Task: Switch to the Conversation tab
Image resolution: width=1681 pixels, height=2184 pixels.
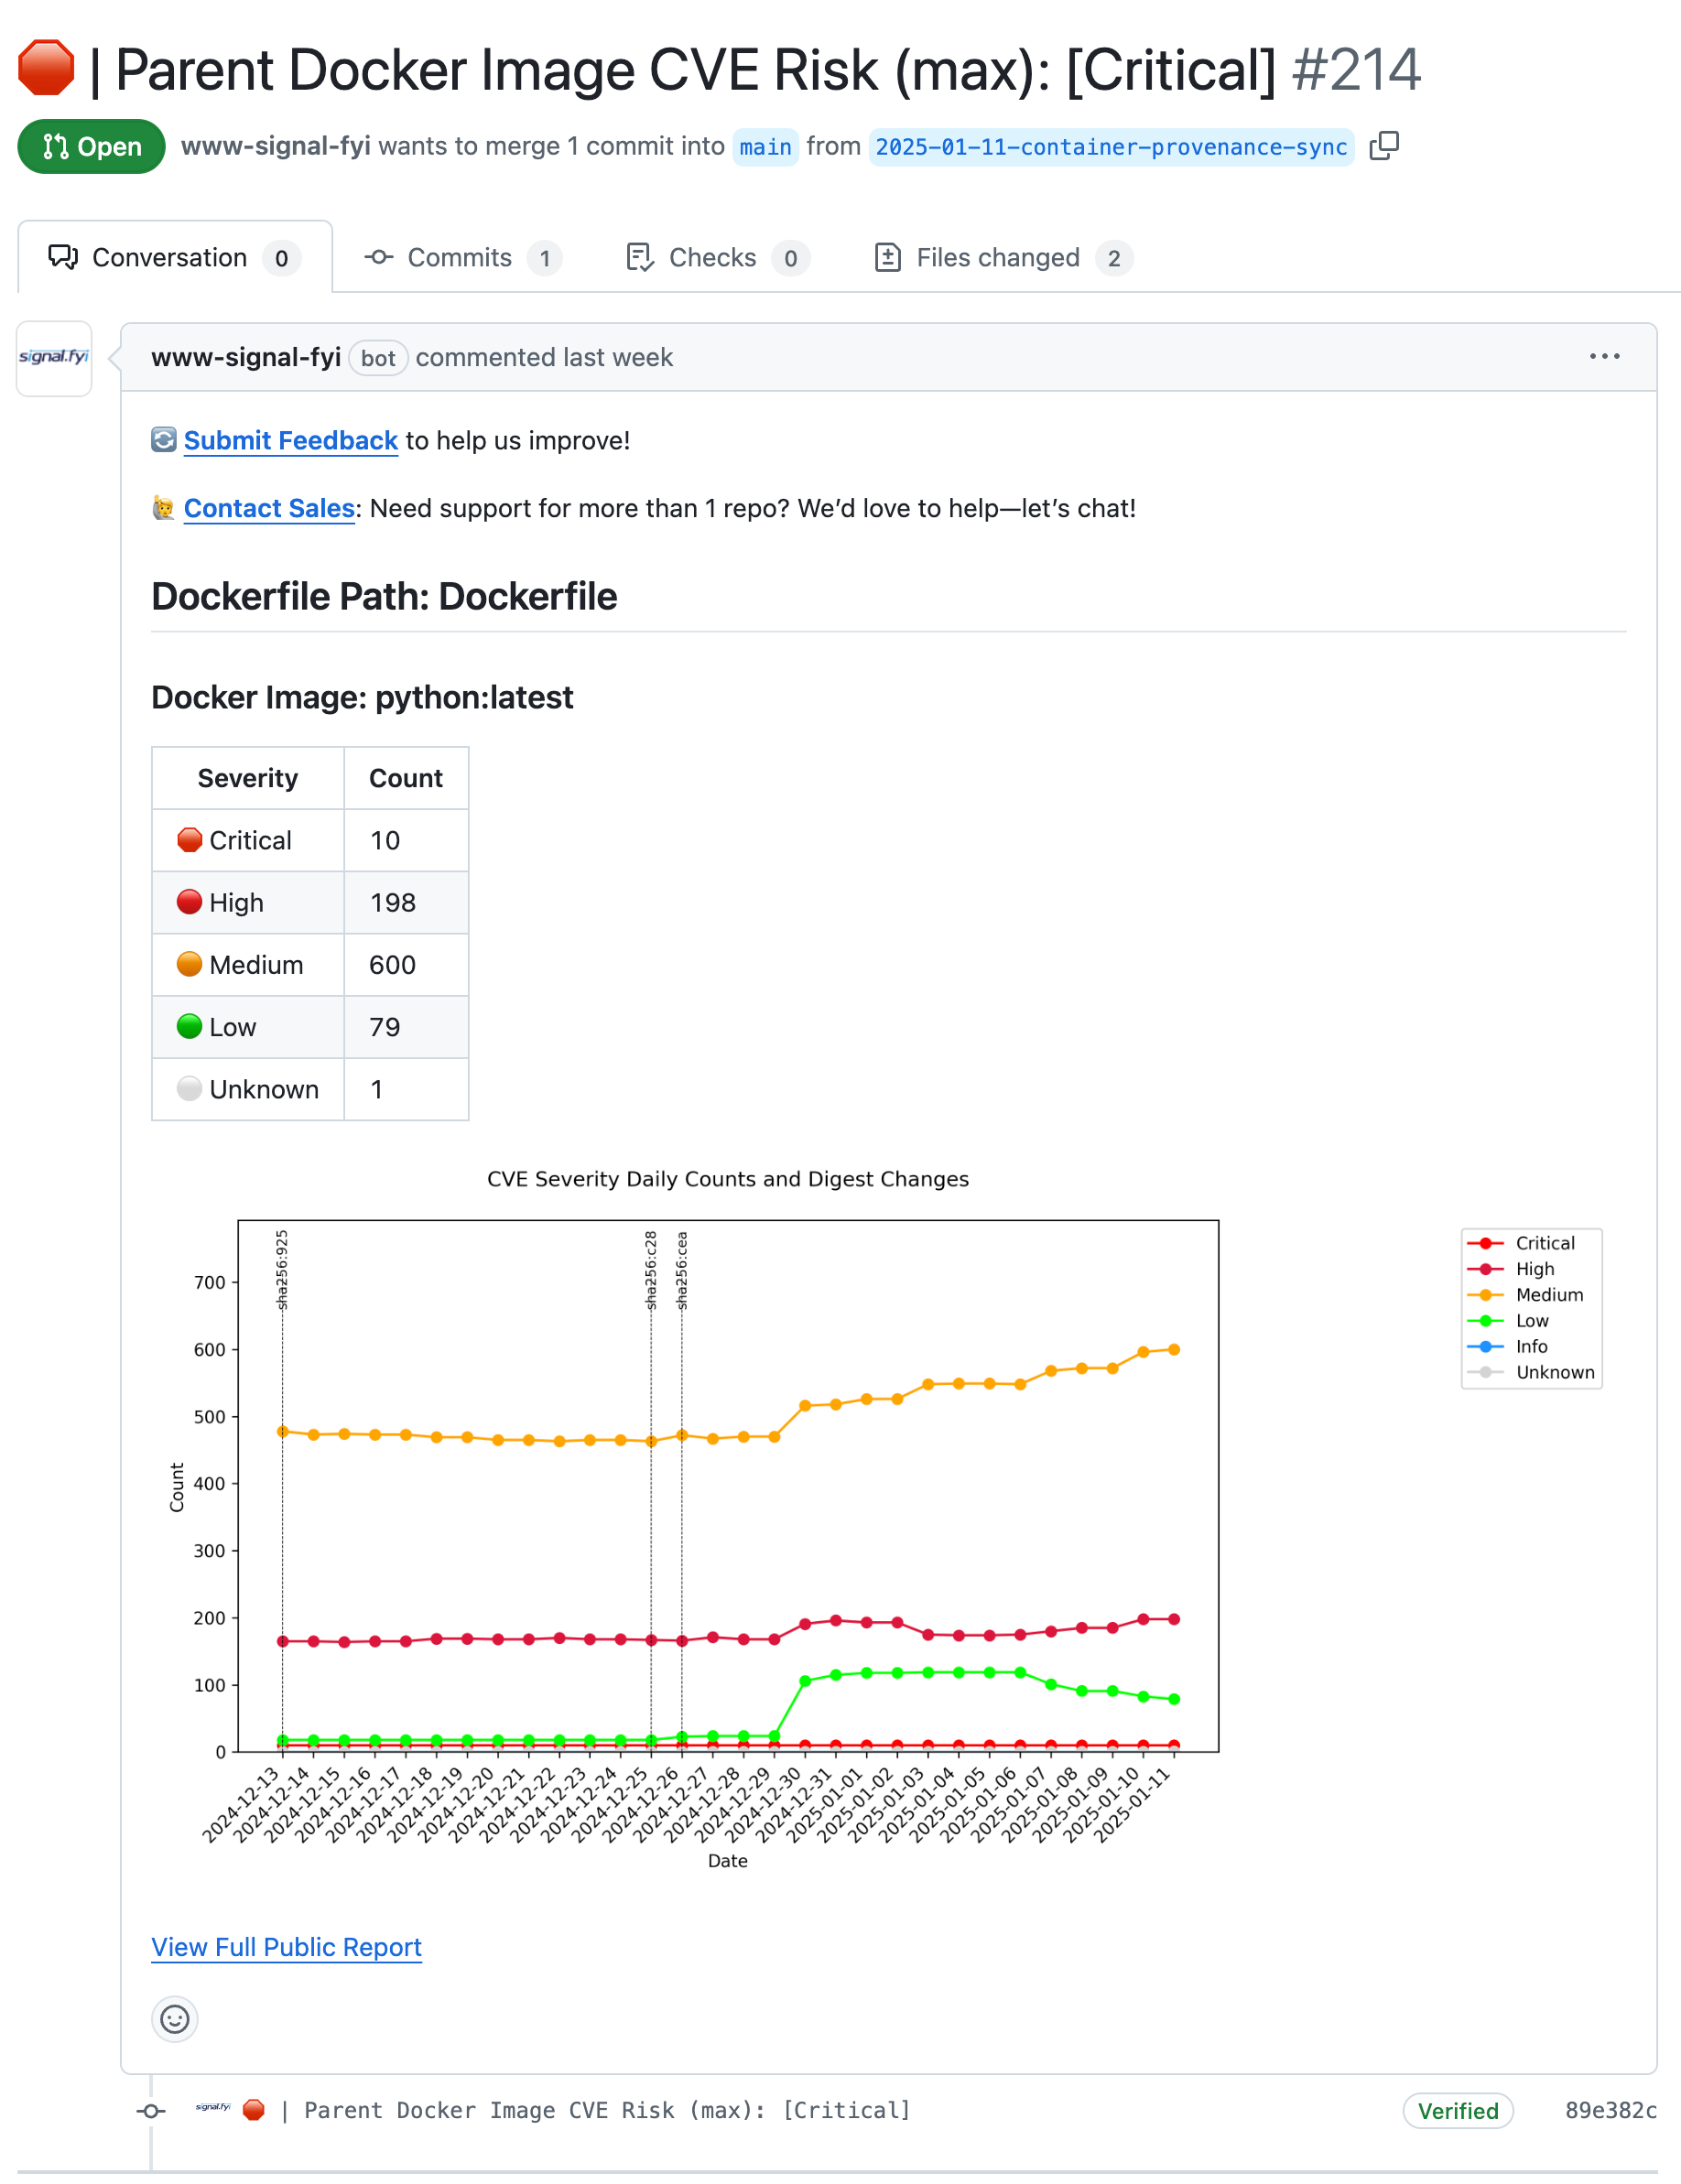Action: [175, 257]
